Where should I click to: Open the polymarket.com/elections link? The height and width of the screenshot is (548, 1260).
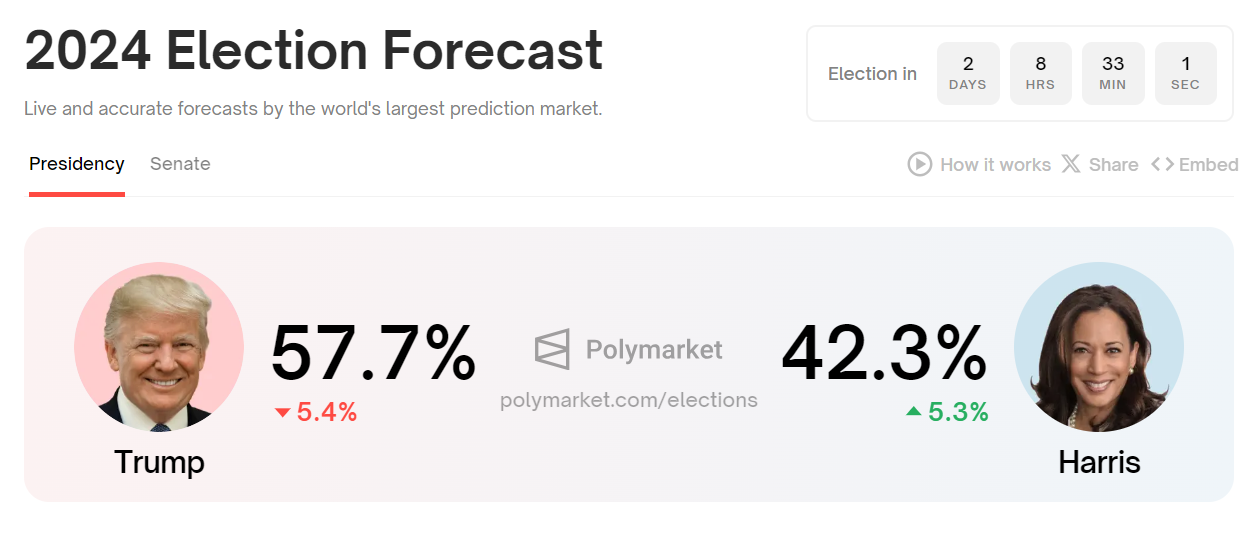pos(629,400)
